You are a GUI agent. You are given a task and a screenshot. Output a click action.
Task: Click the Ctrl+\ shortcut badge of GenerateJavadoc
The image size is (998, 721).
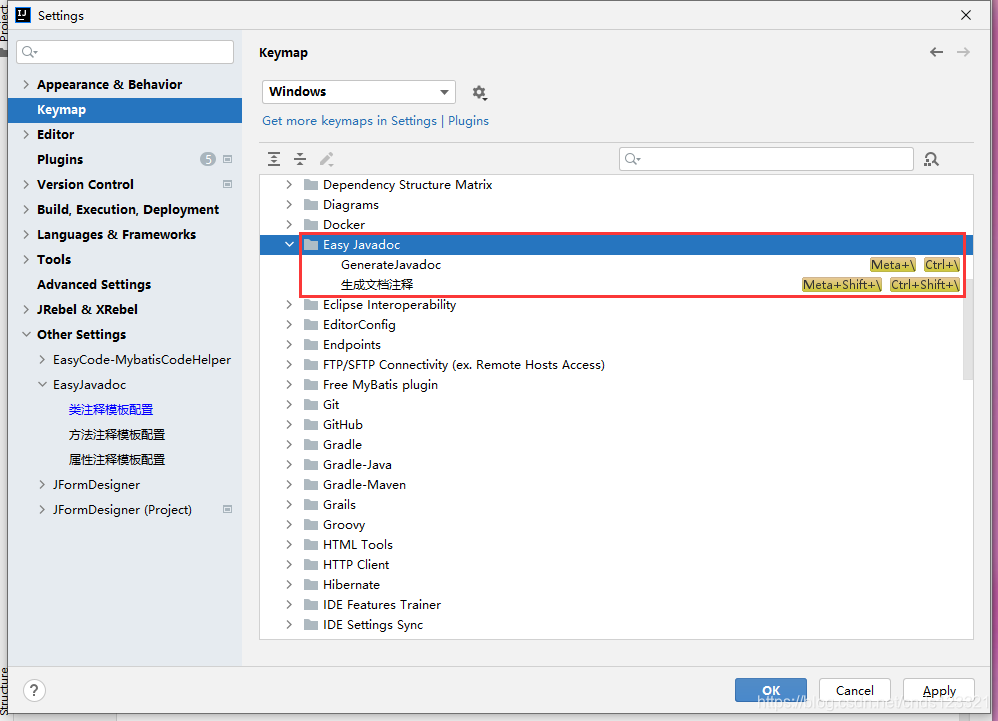pyautogui.click(x=941, y=265)
